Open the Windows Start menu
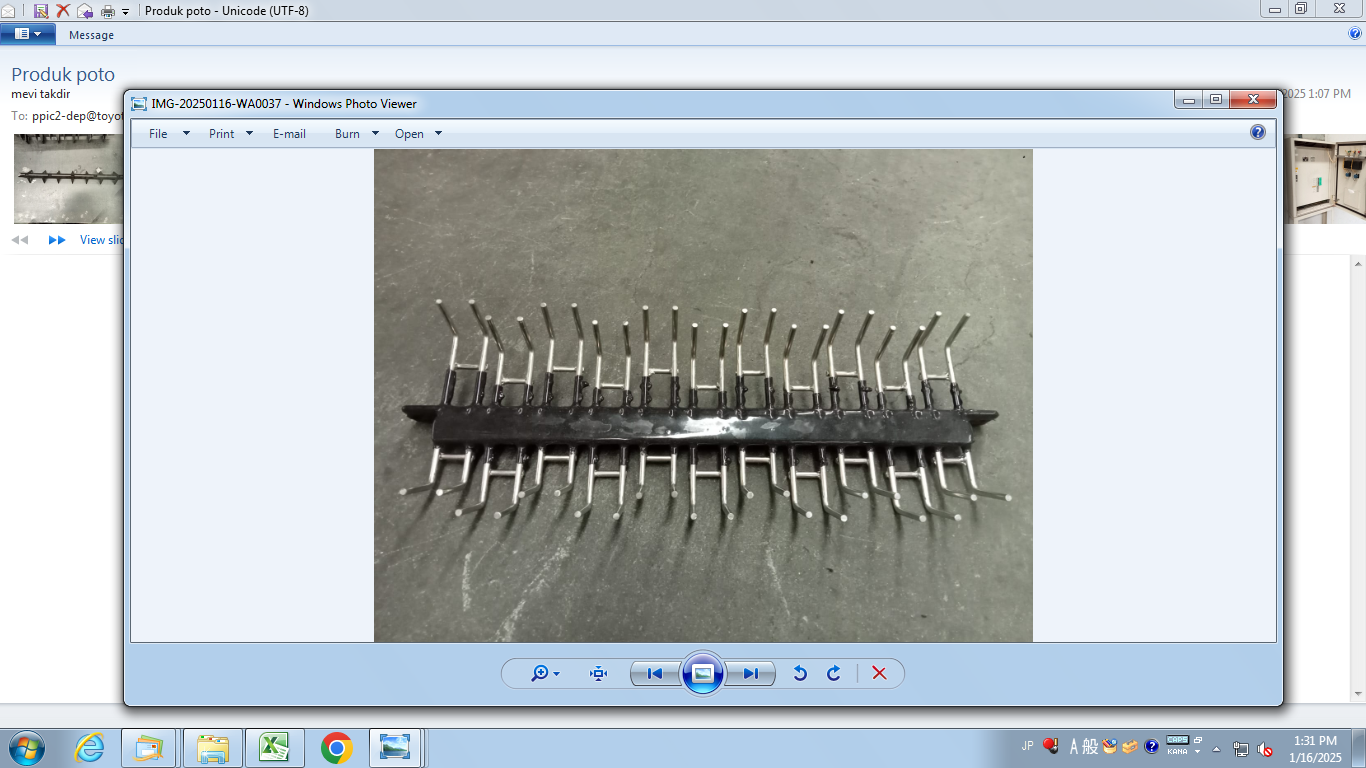1366x768 pixels. click(x=26, y=748)
